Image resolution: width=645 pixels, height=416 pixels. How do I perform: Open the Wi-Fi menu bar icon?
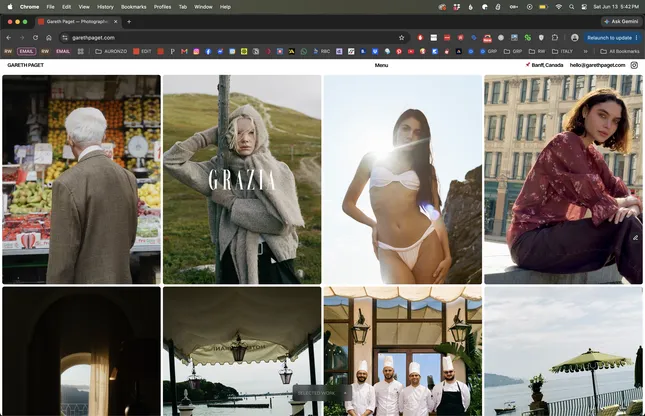click(x=558, y=7)
